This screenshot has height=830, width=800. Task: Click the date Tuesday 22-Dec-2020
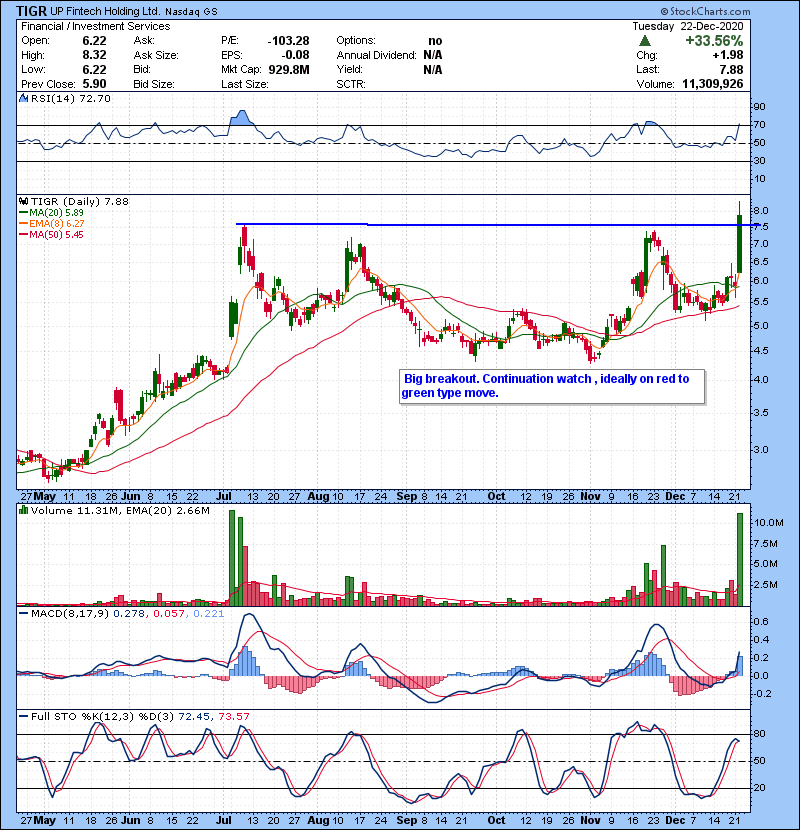[x=688, y=26]
